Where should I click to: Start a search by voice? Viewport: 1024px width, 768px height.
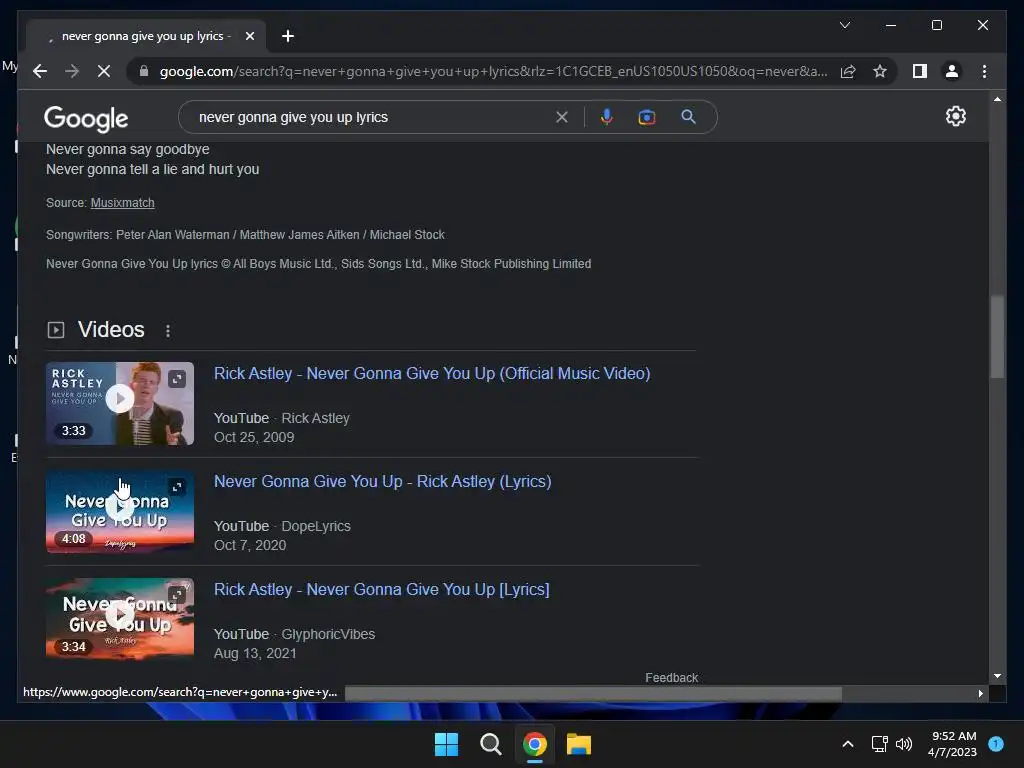(607, 117)
